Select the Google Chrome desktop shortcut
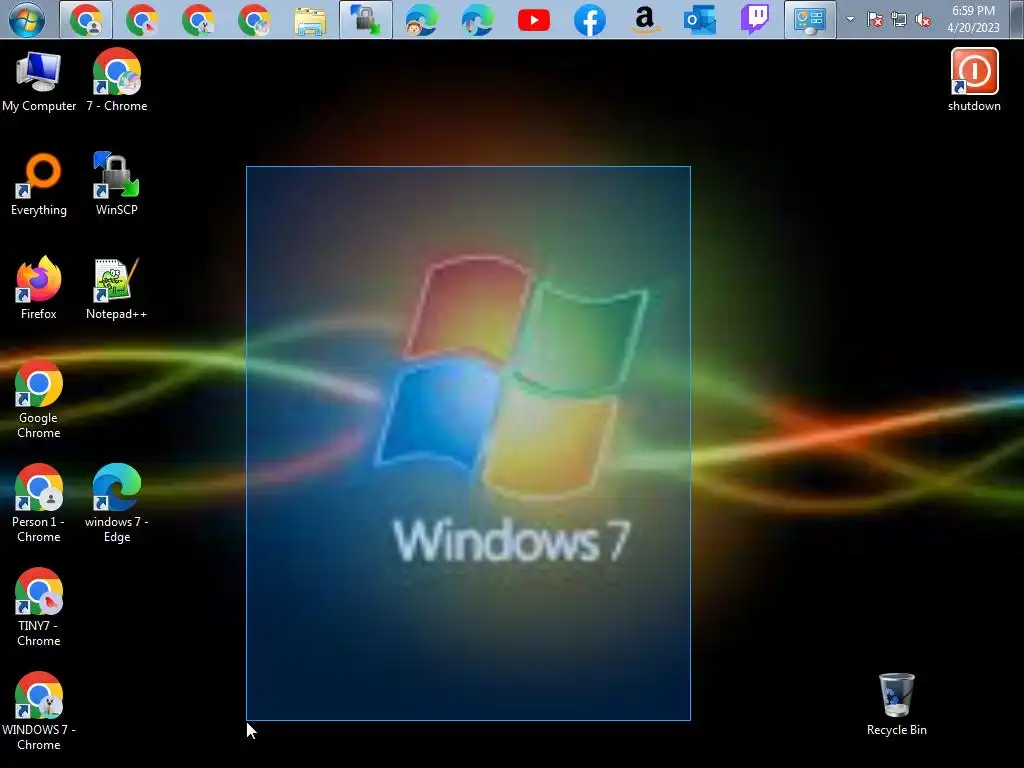1024x768 pixels. pos(39,399)
